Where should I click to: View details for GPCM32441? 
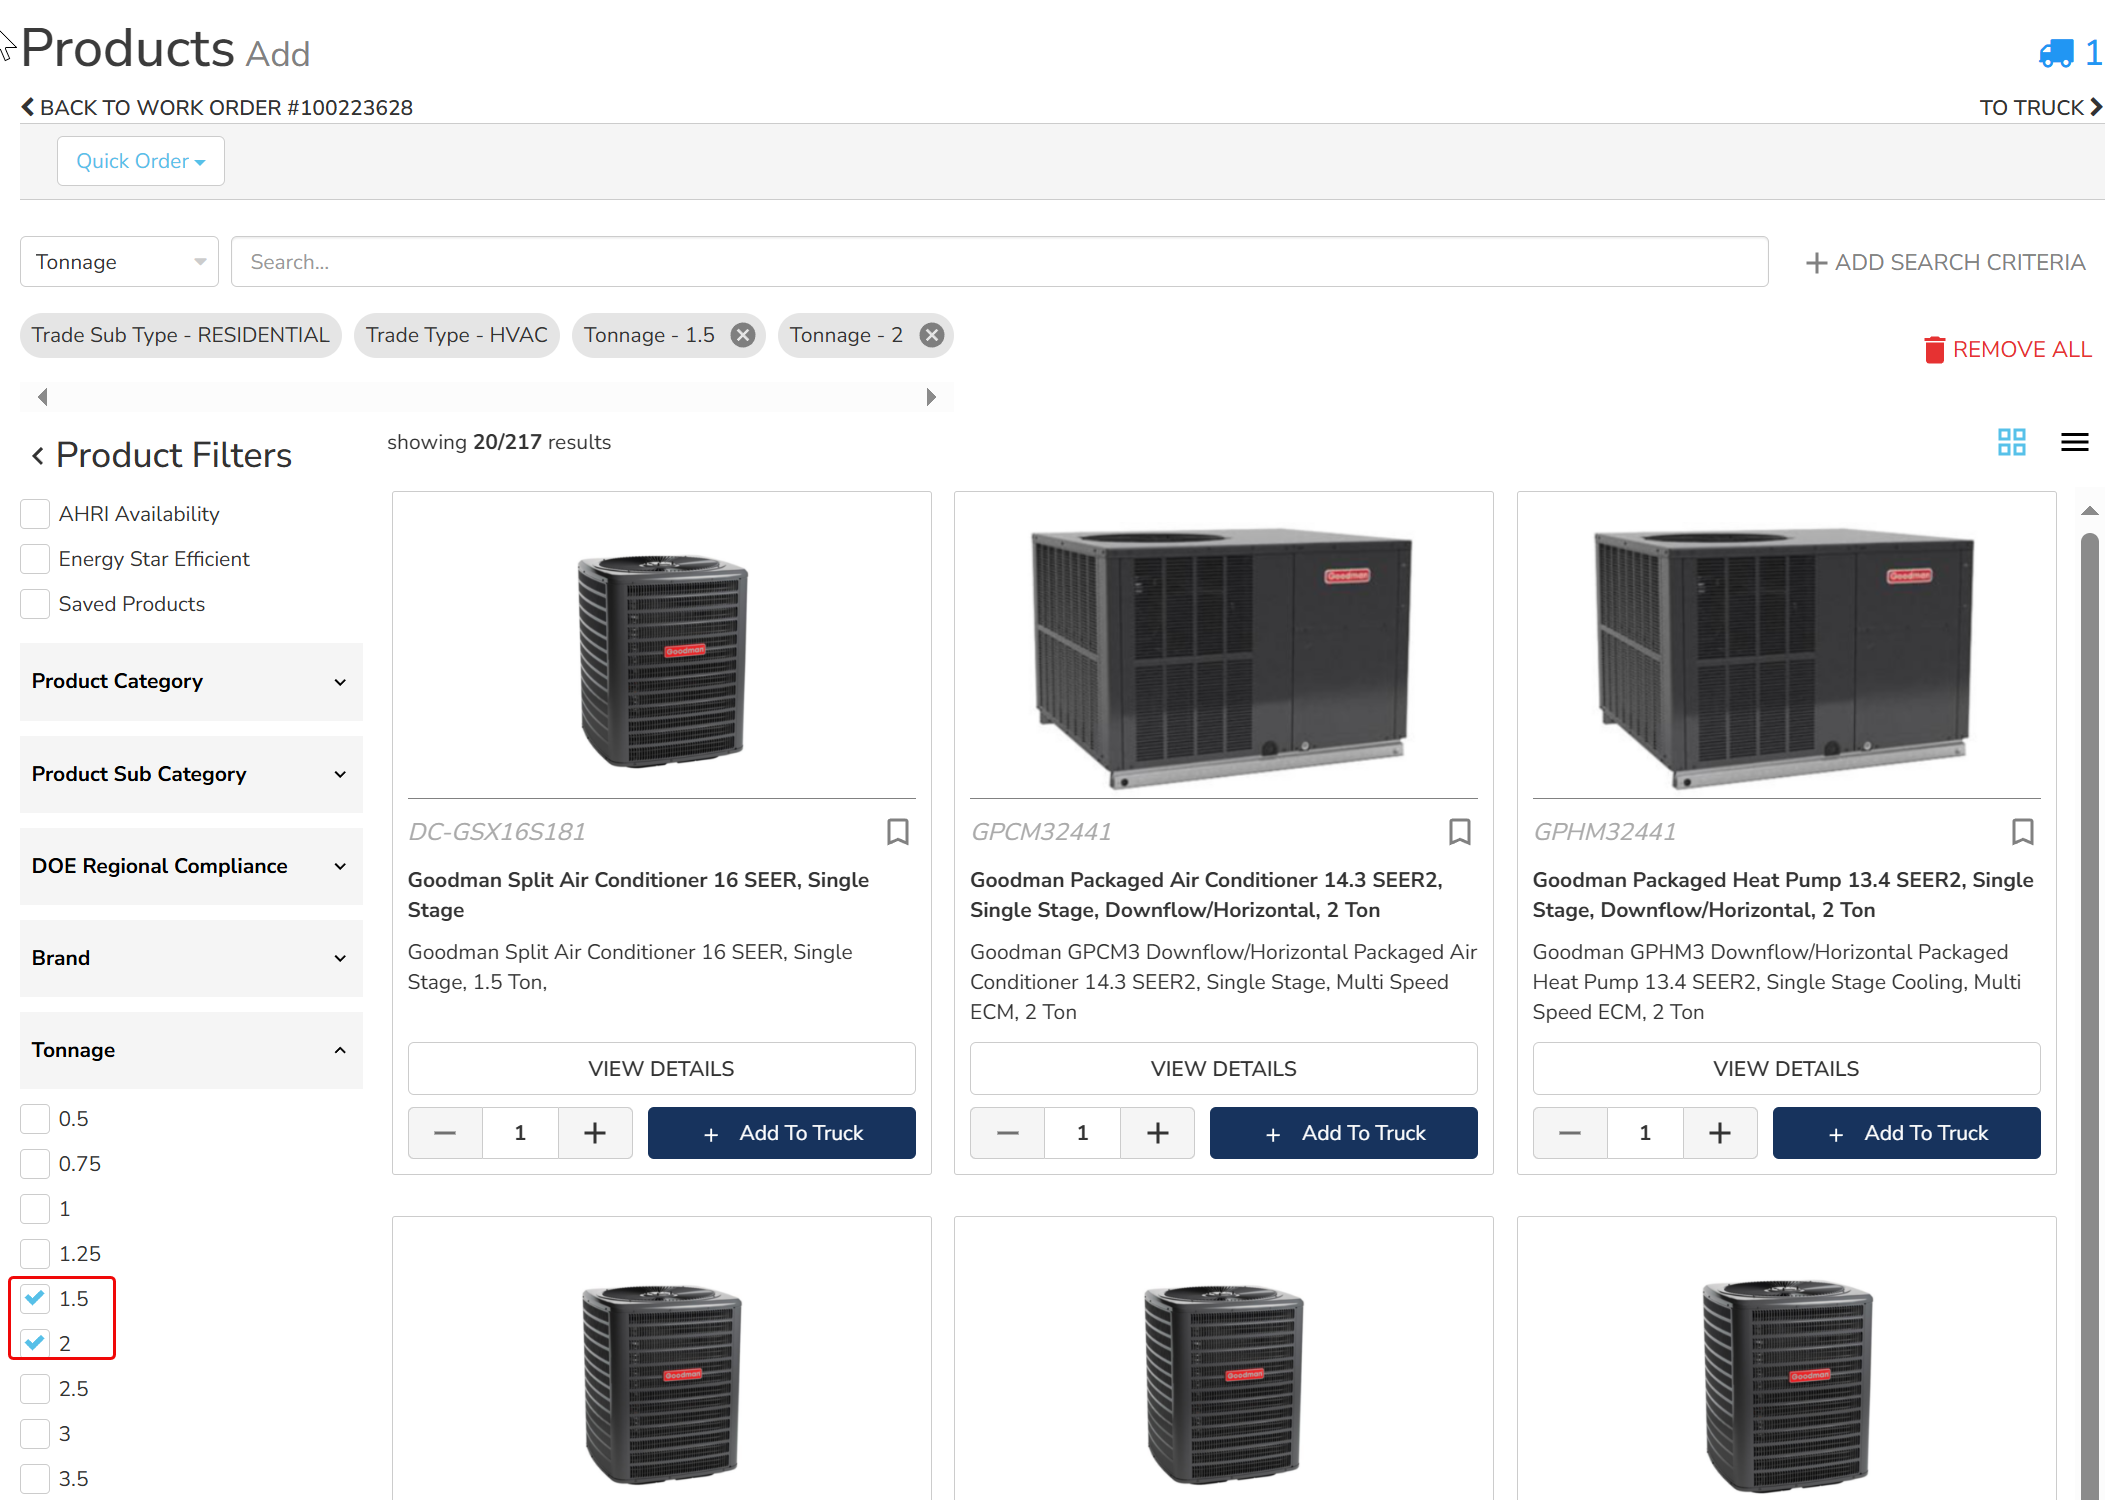tap(1223, 1069)
